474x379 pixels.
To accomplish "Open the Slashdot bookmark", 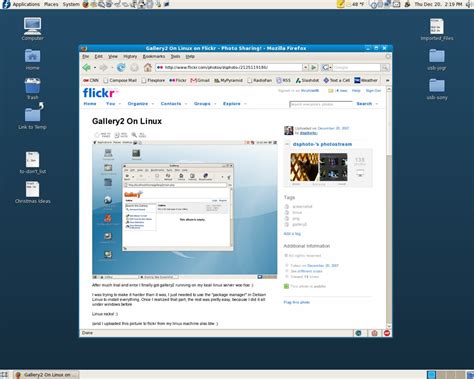I will (x=307, y=80).
